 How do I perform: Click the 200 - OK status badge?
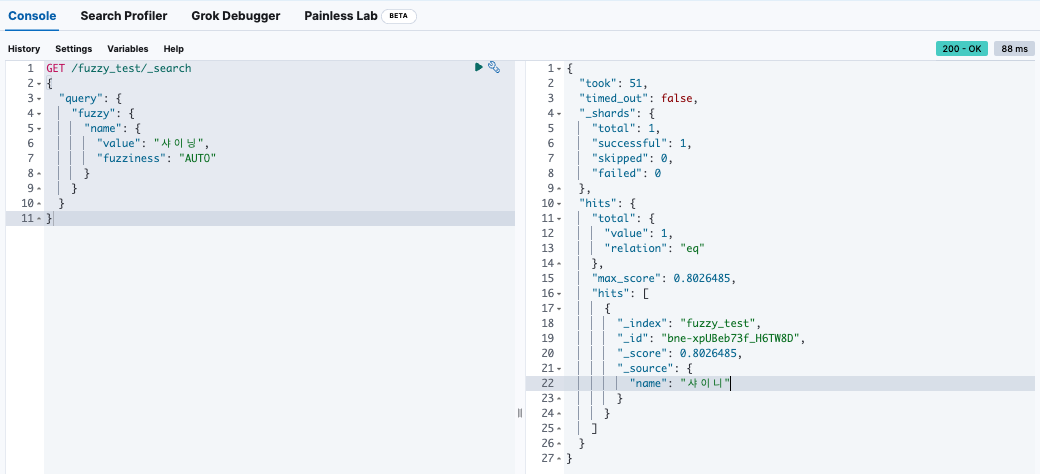click(x=961, y=49)
